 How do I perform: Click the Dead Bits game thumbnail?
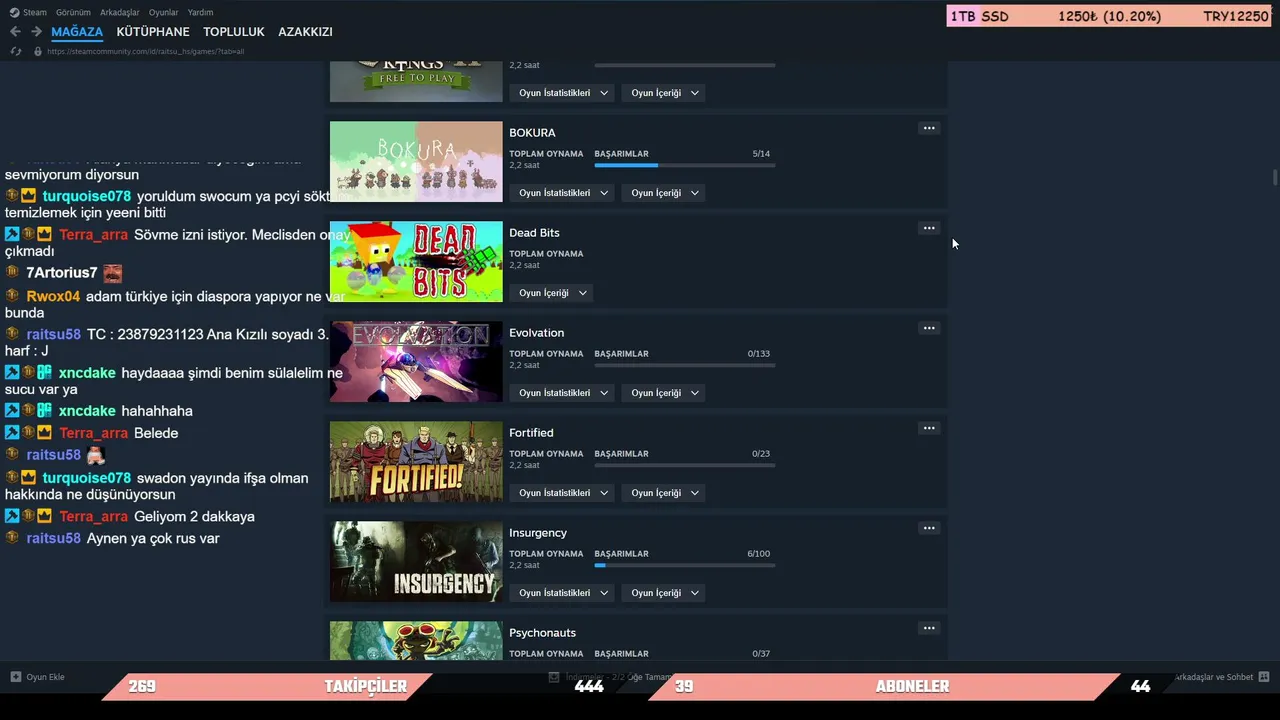[x=416, y=262]
